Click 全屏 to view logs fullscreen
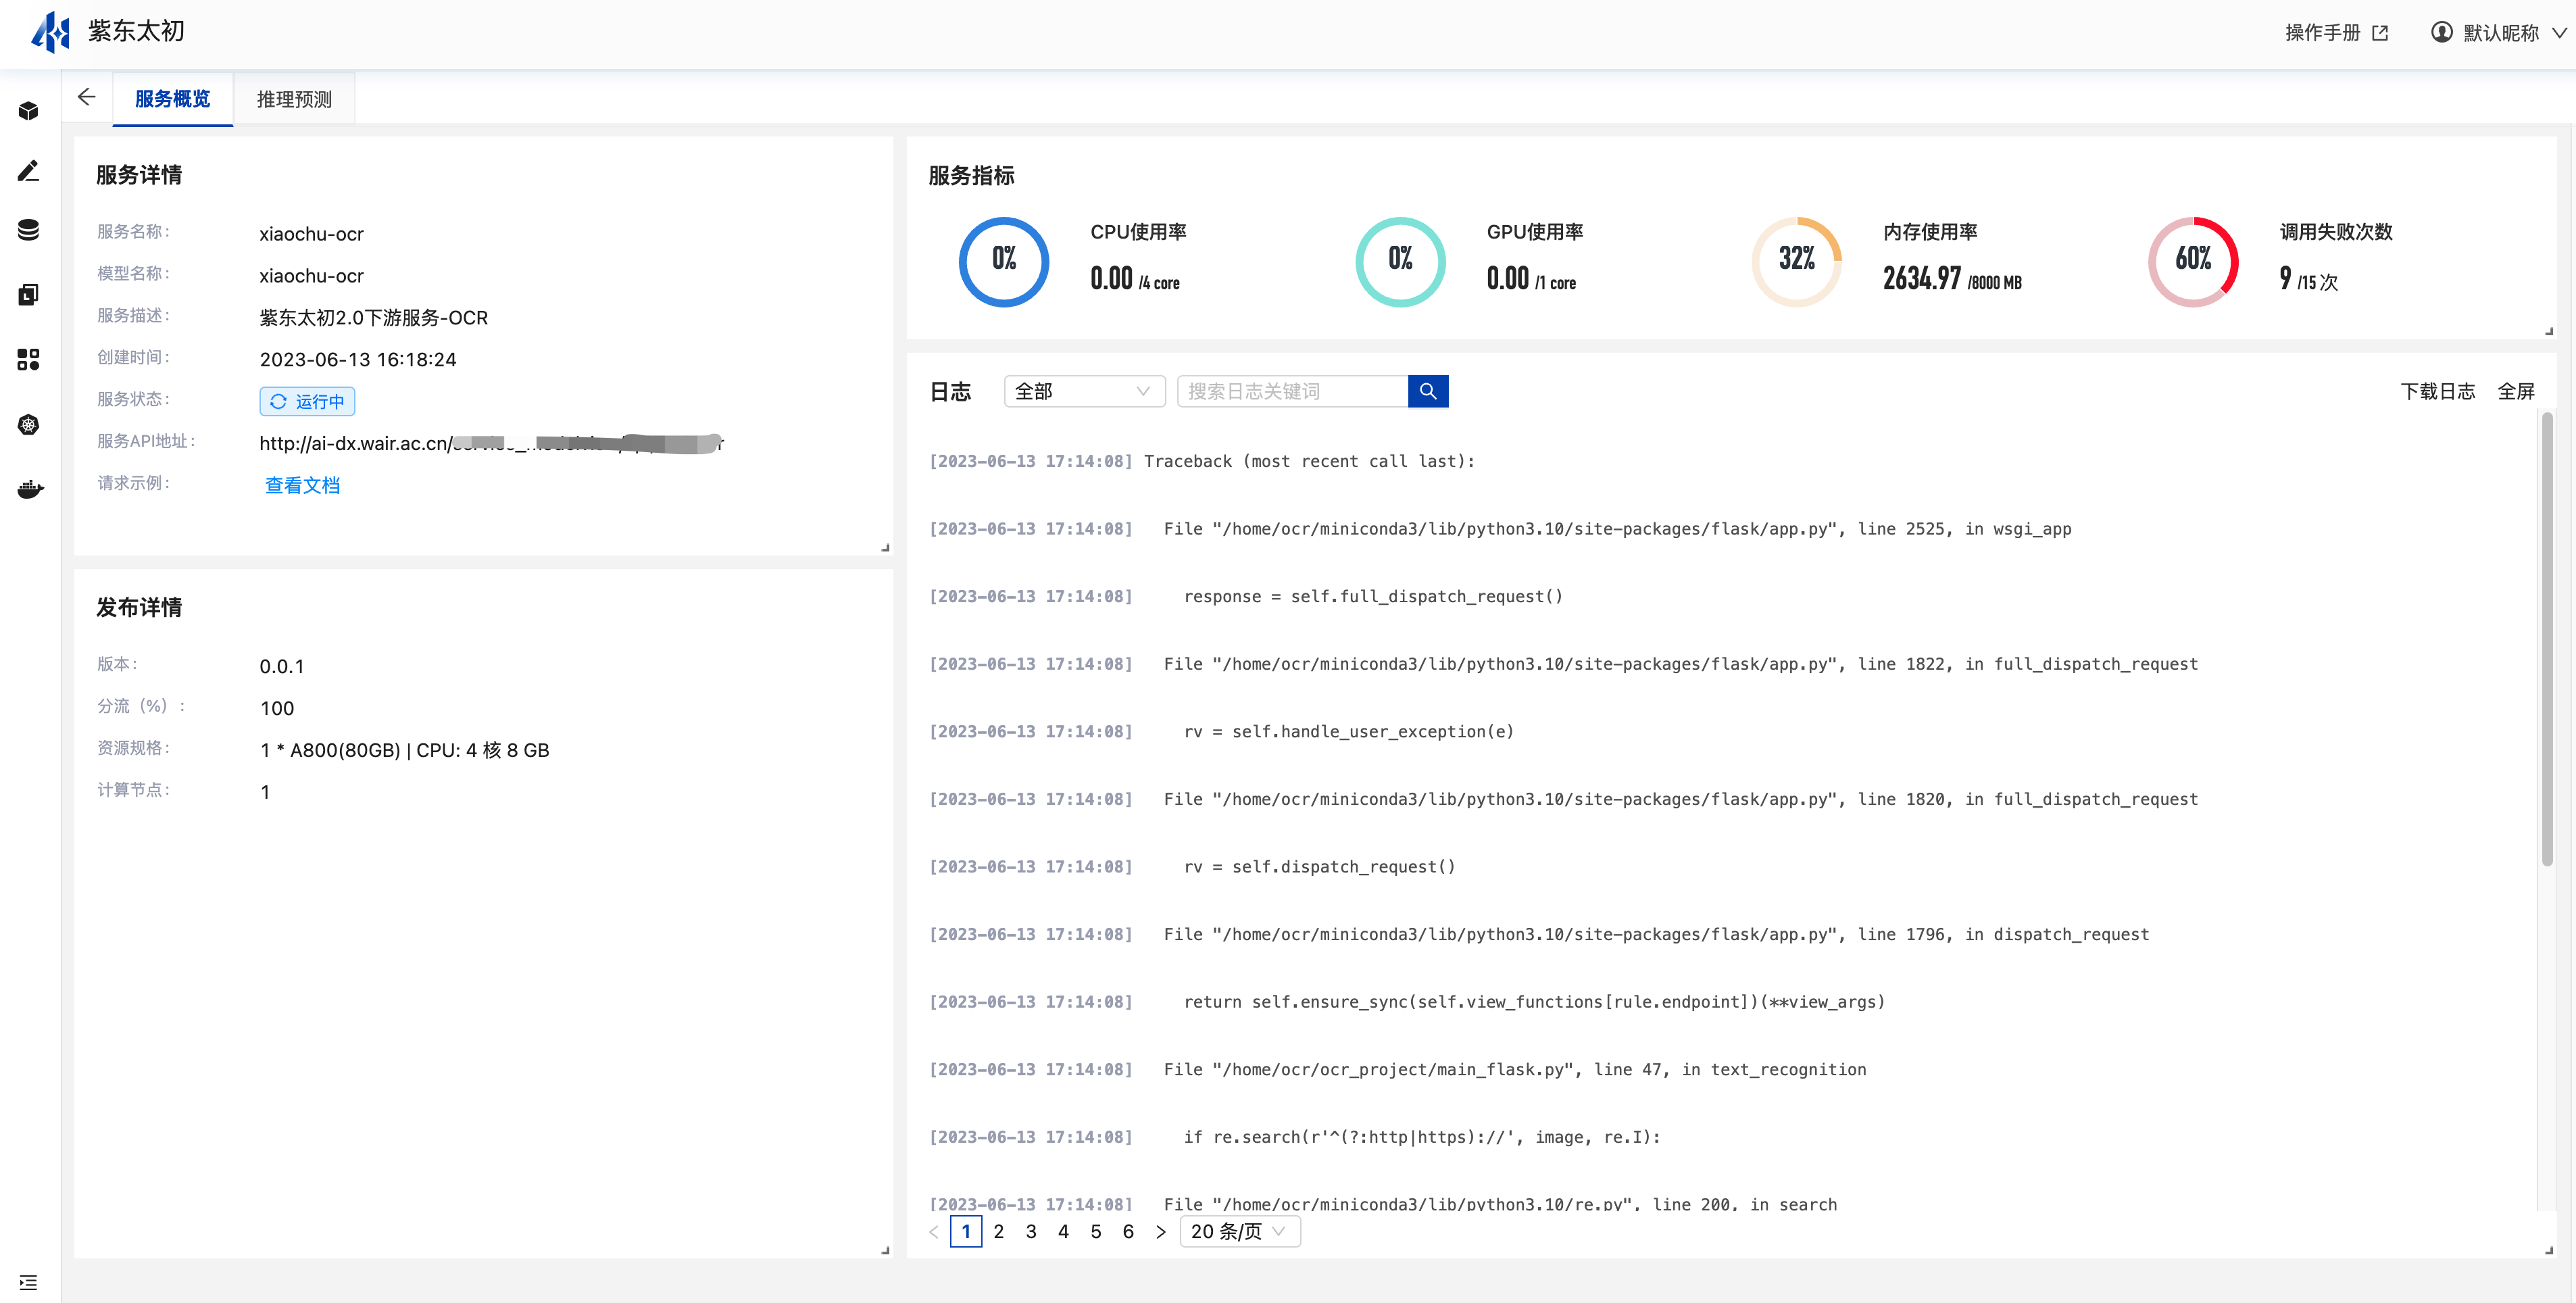This screenshot has width=2576, height=1303. click(2515, 391)
